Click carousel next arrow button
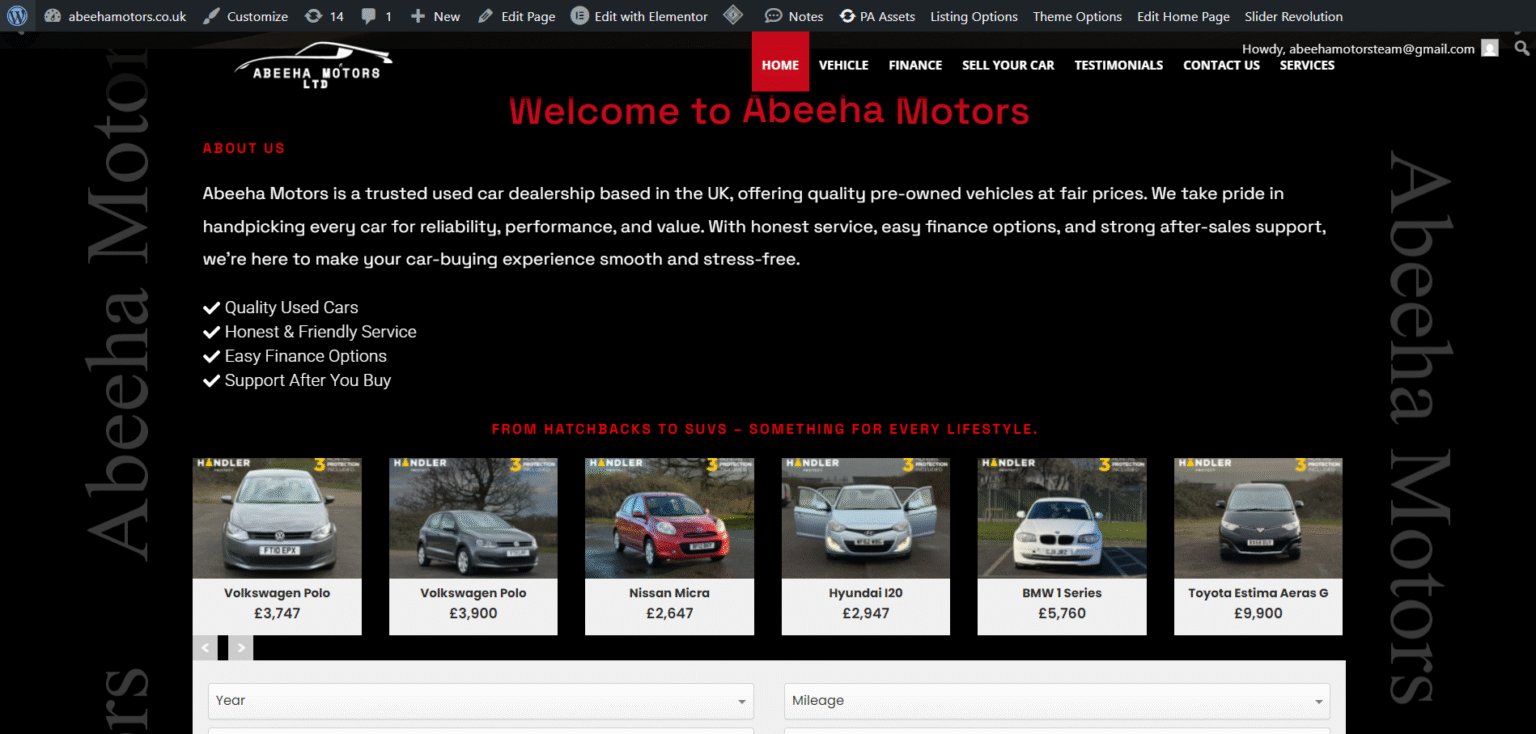The width and height of the screenshot is (1536, 734). 241,648
